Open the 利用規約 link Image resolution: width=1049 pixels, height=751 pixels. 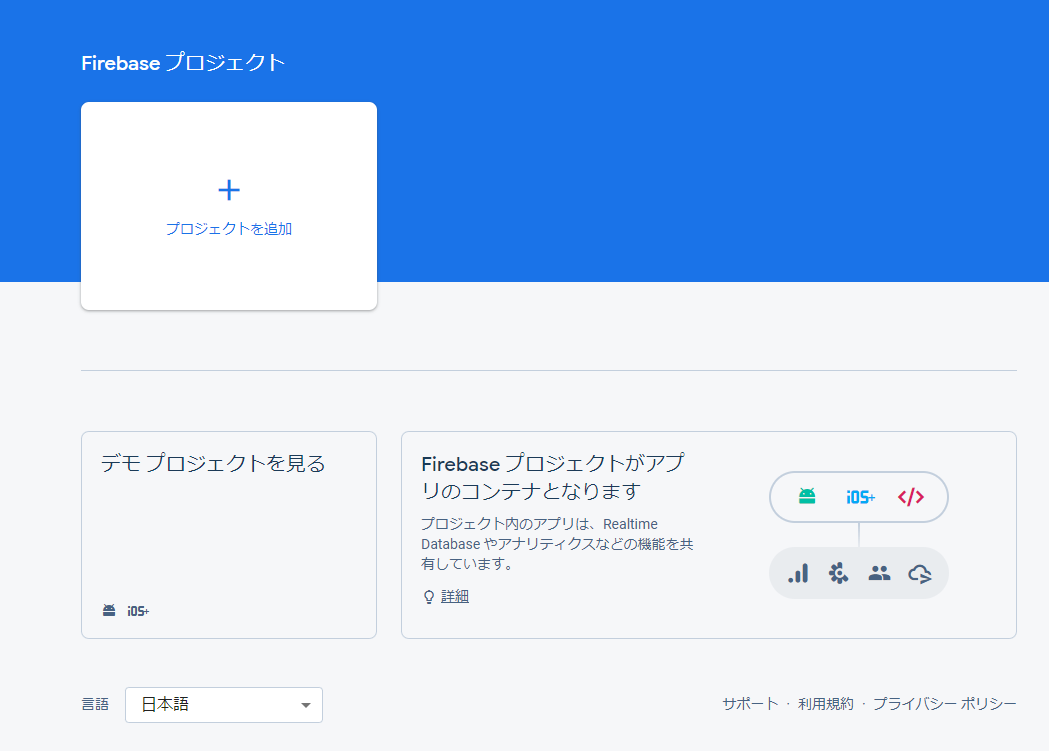point(826,704)
